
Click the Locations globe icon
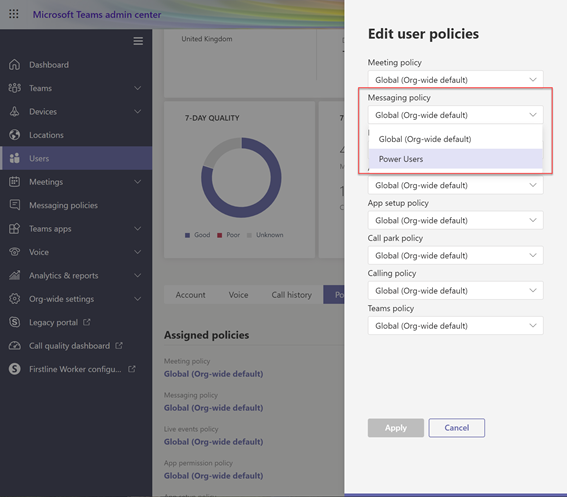point(14,135)
